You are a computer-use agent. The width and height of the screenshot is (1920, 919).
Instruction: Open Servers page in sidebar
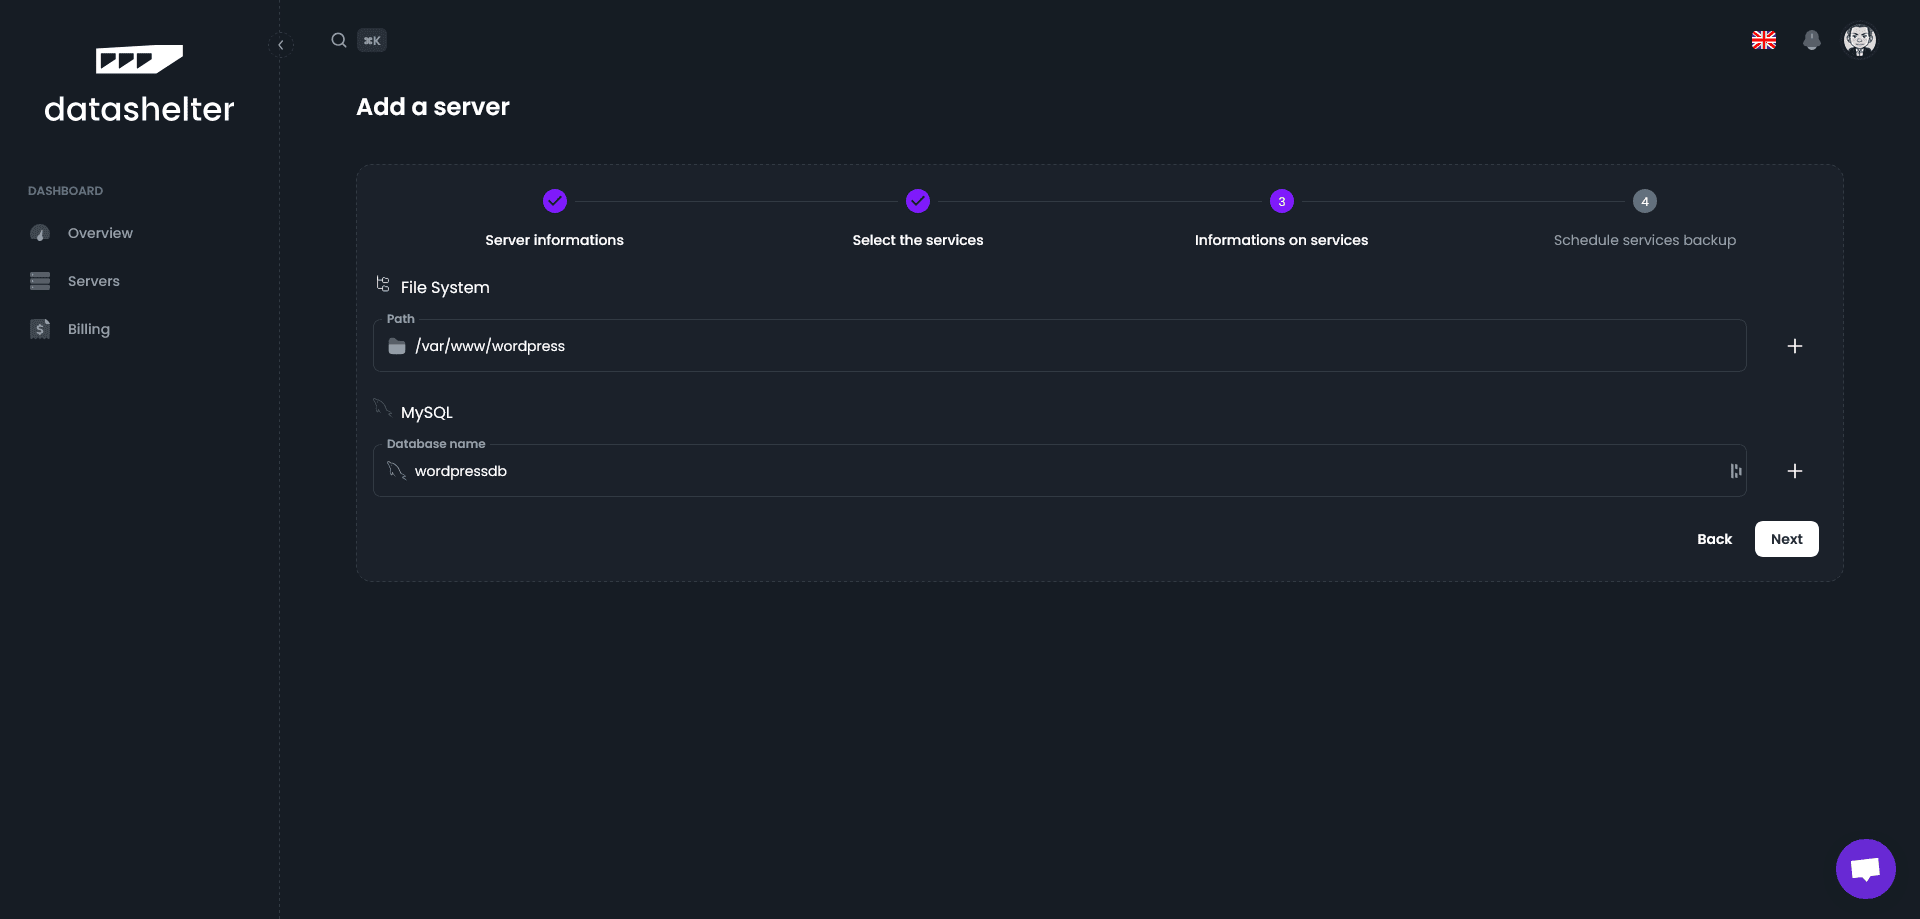coord(93,281)
